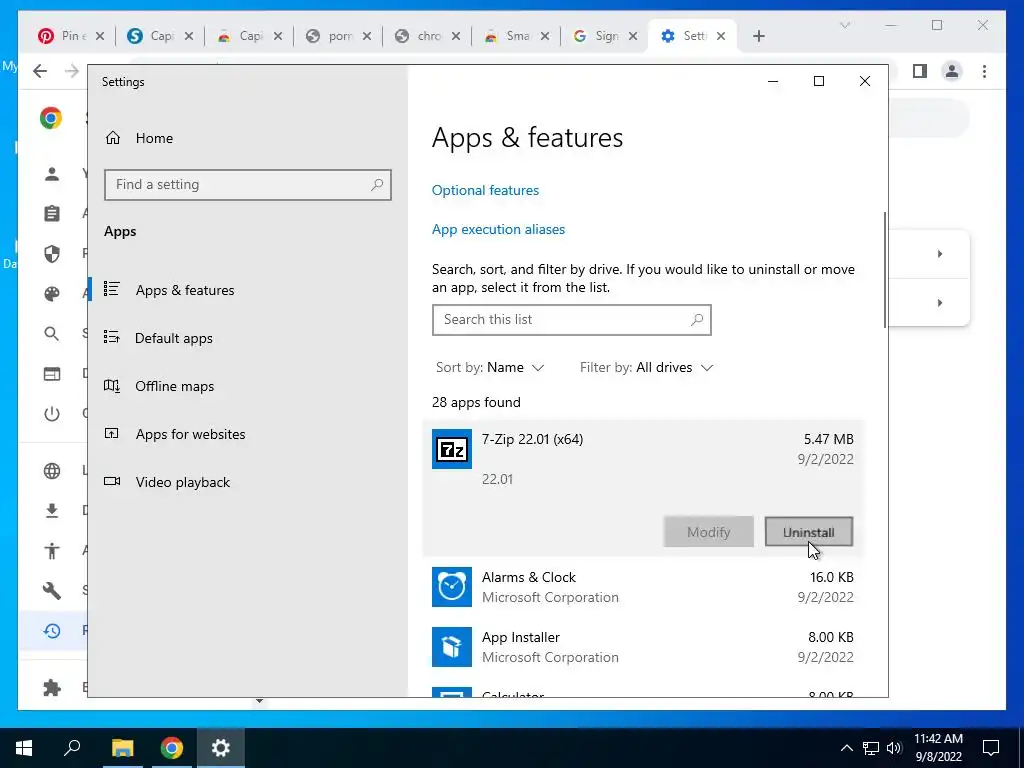1024x768 pixels.
Task: Open a new Chrome tab
Action: [758, 36]
